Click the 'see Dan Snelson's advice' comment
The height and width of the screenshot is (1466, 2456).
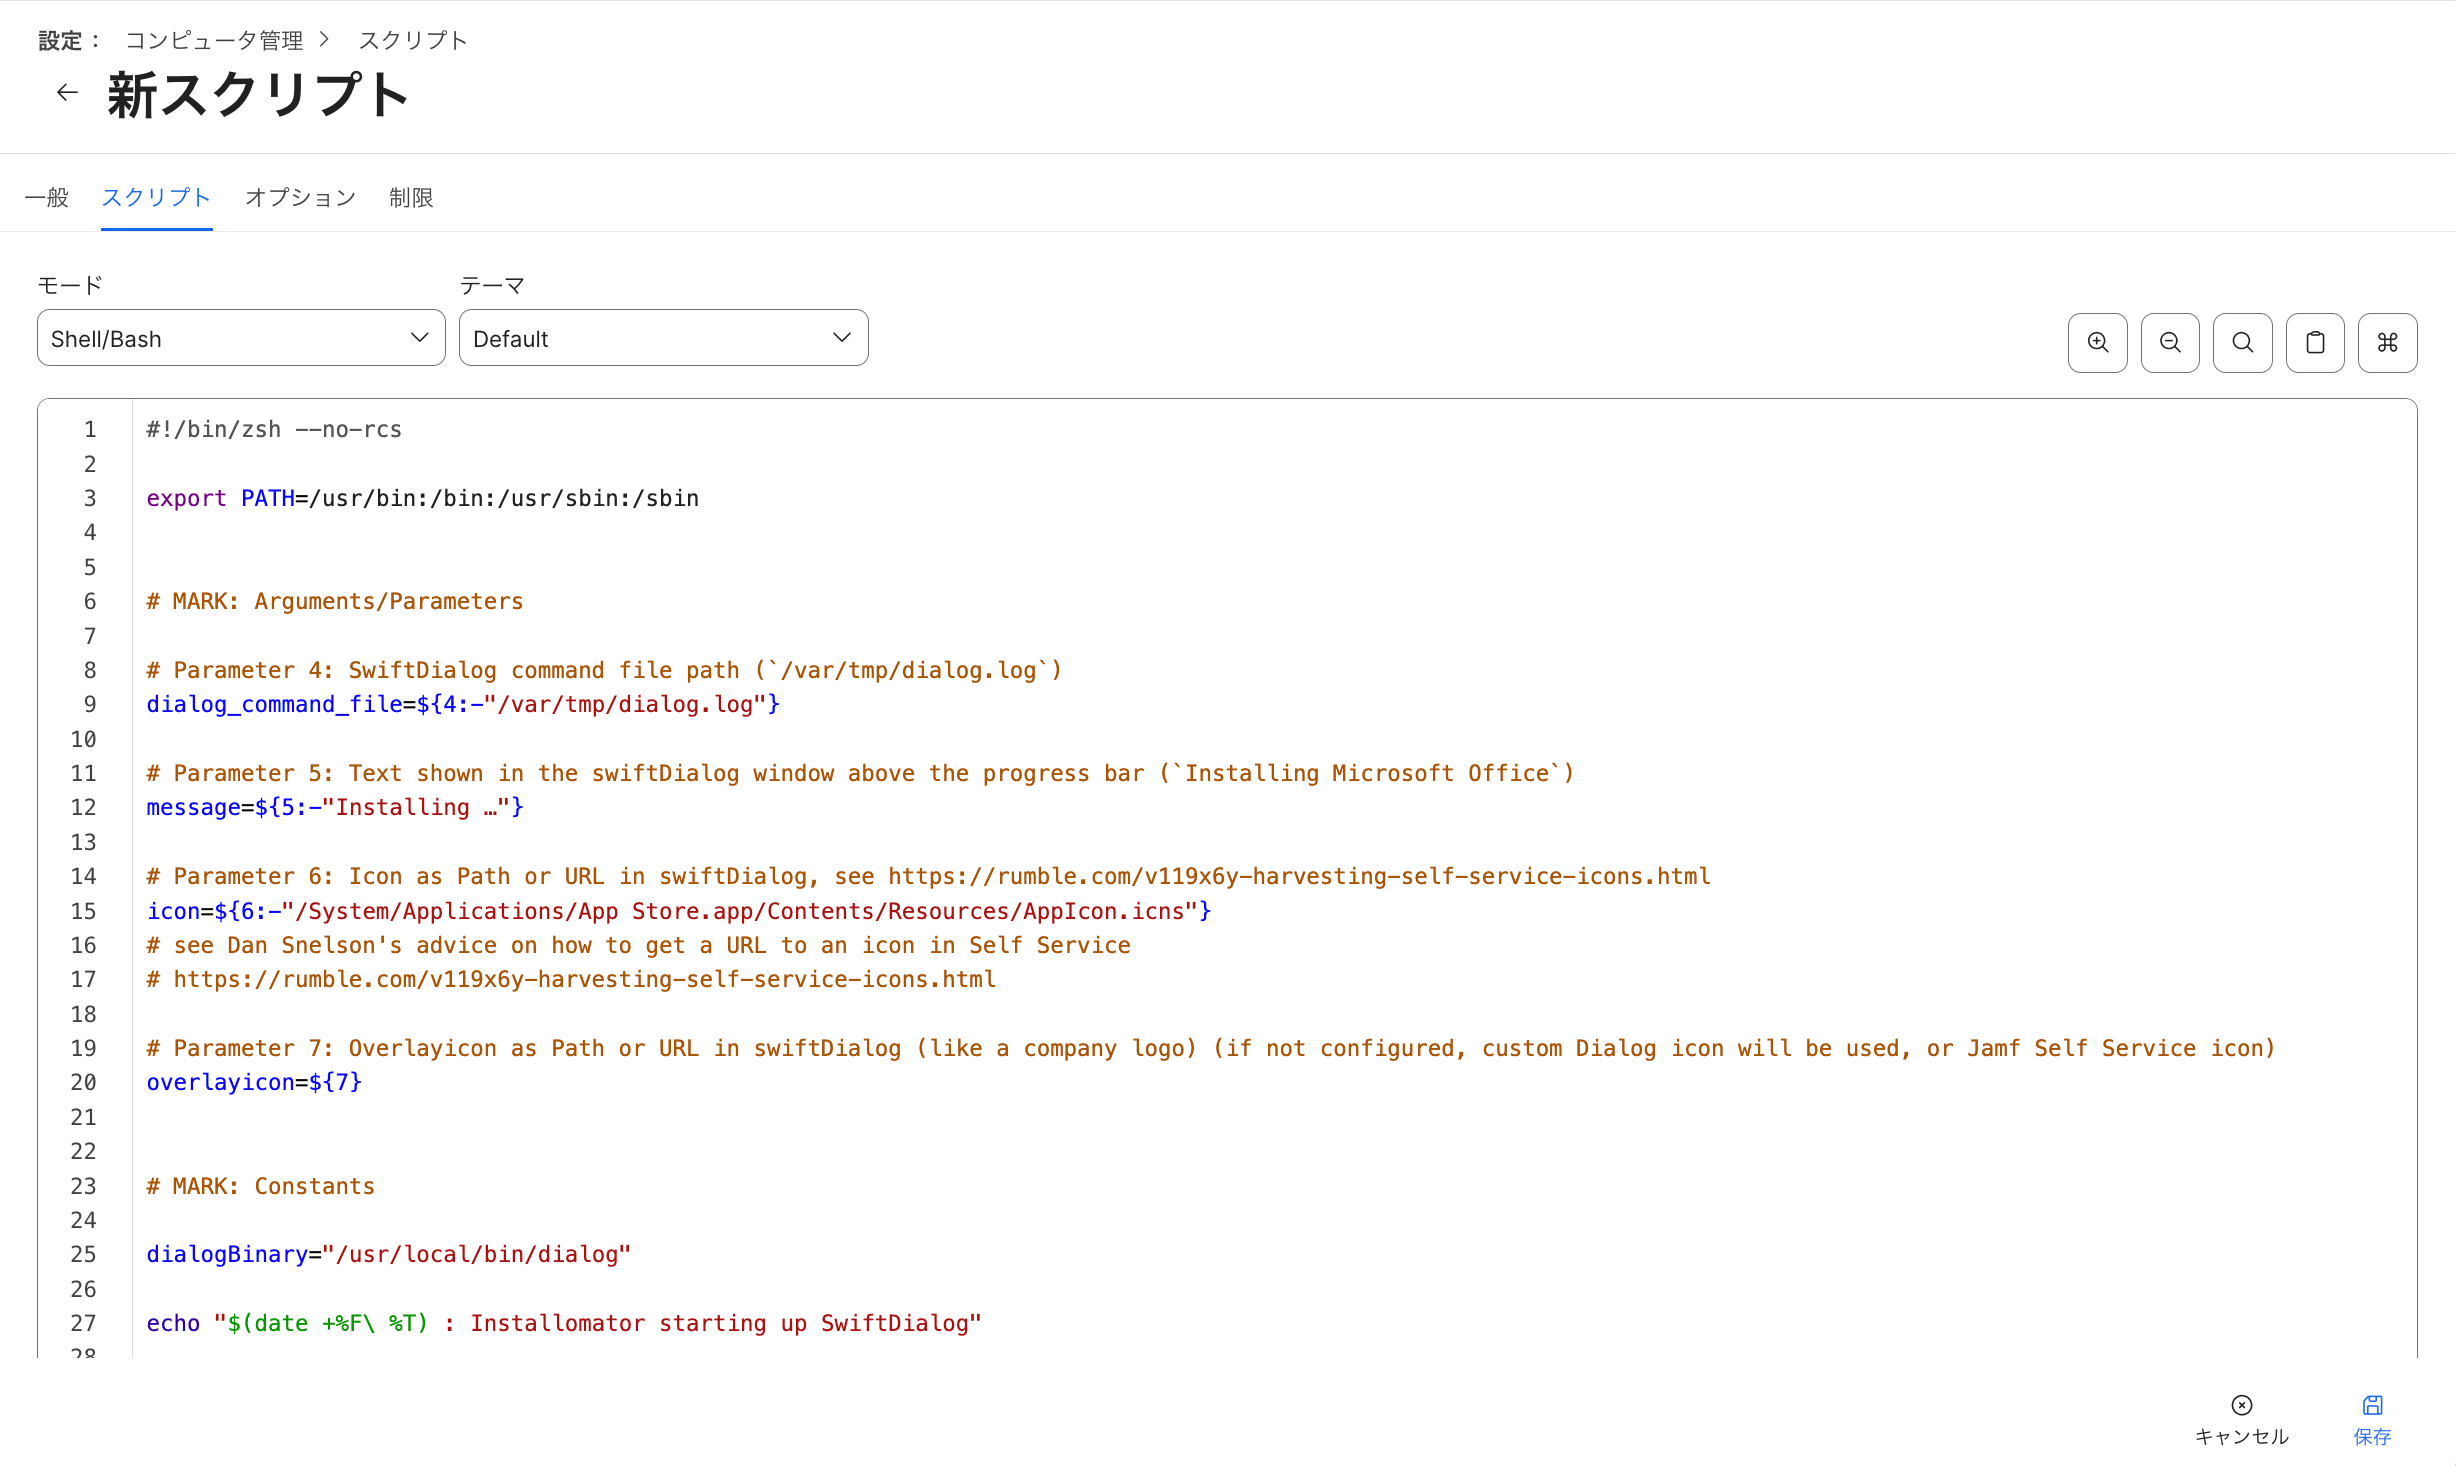coord(638,945)
